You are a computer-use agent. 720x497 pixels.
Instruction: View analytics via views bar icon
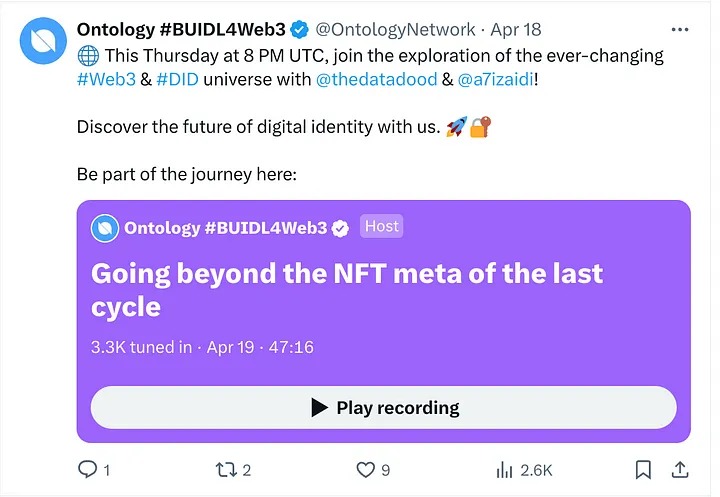[504, 468]
